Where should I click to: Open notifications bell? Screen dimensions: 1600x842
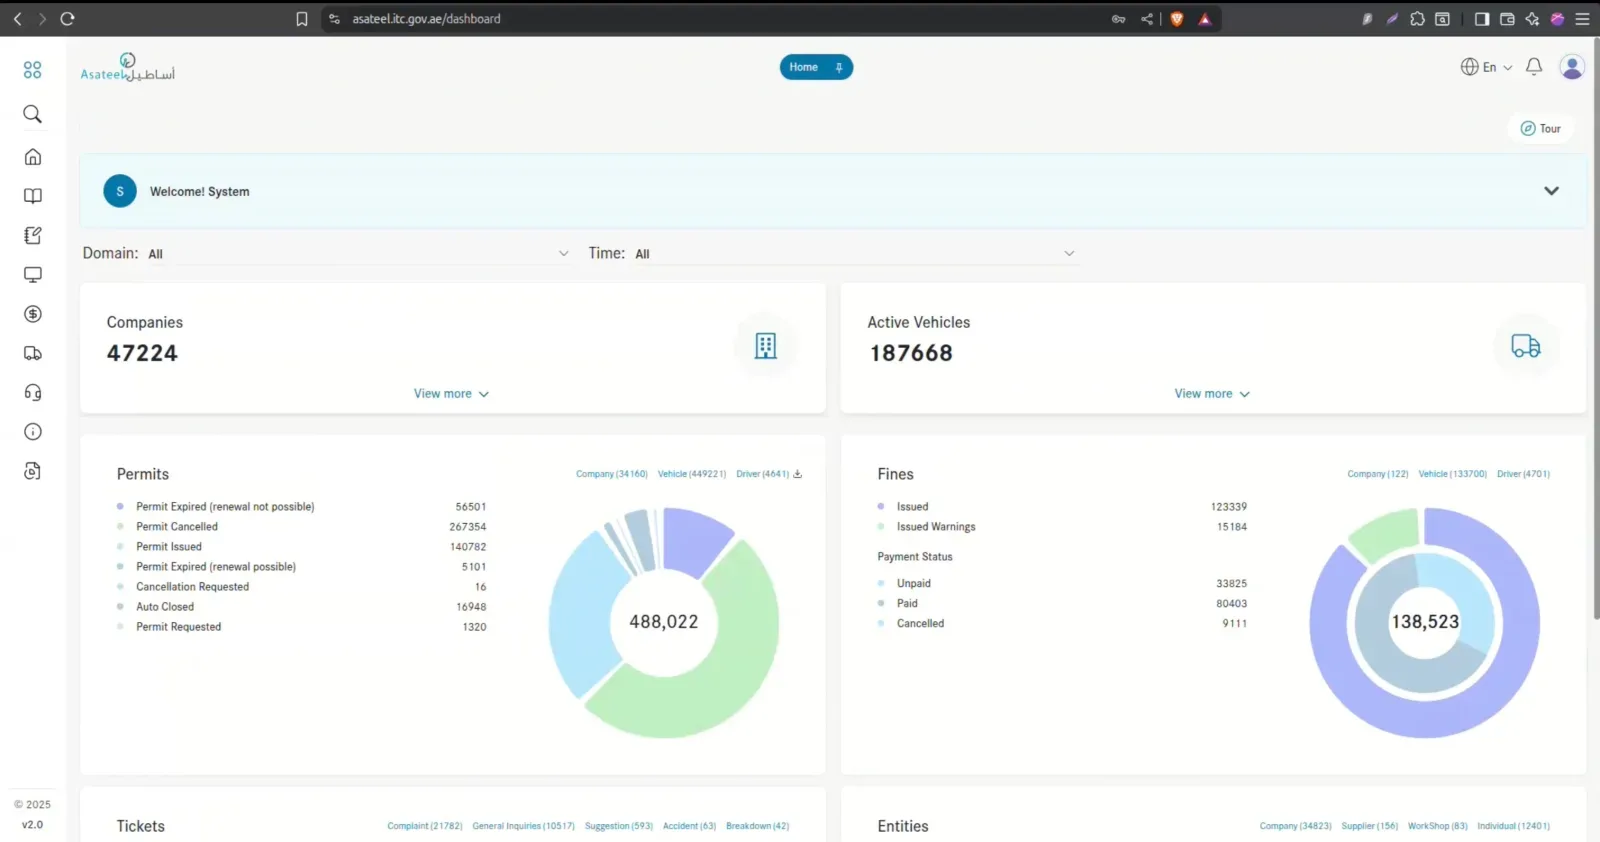pyautogui.click(x=1533, y=67)
